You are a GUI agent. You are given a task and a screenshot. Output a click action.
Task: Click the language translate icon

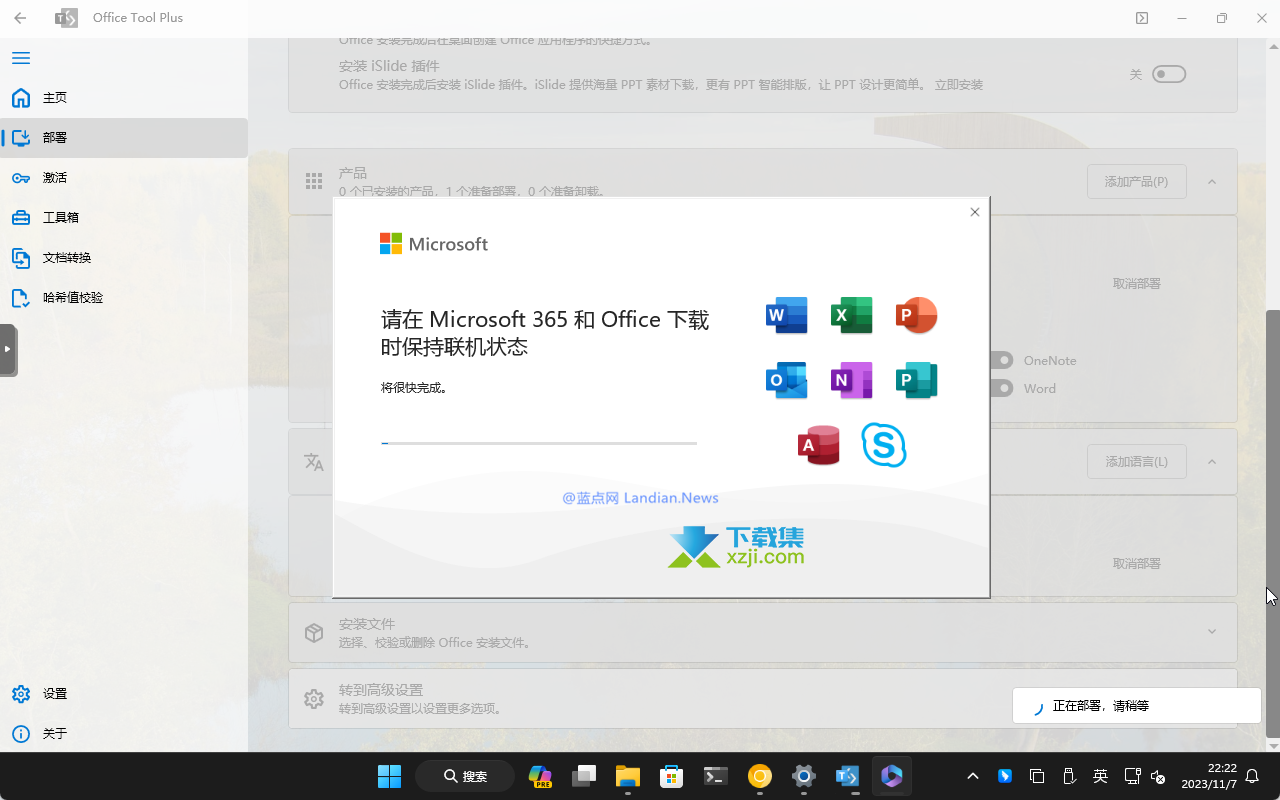(314, 462)
